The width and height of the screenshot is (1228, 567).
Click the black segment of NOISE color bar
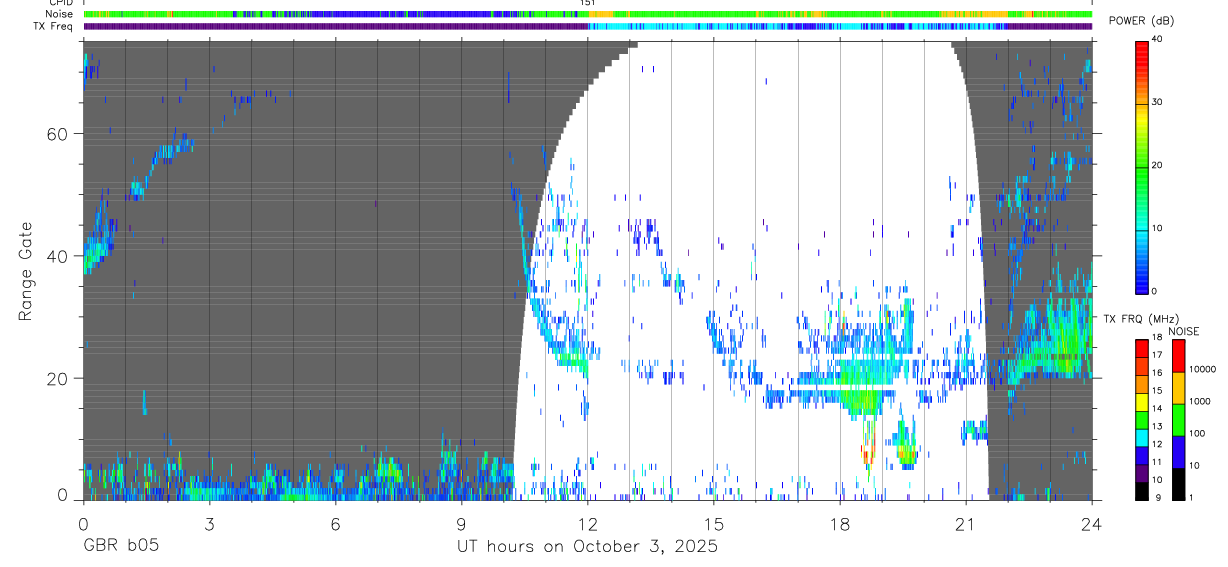(x=1178, y=483)
